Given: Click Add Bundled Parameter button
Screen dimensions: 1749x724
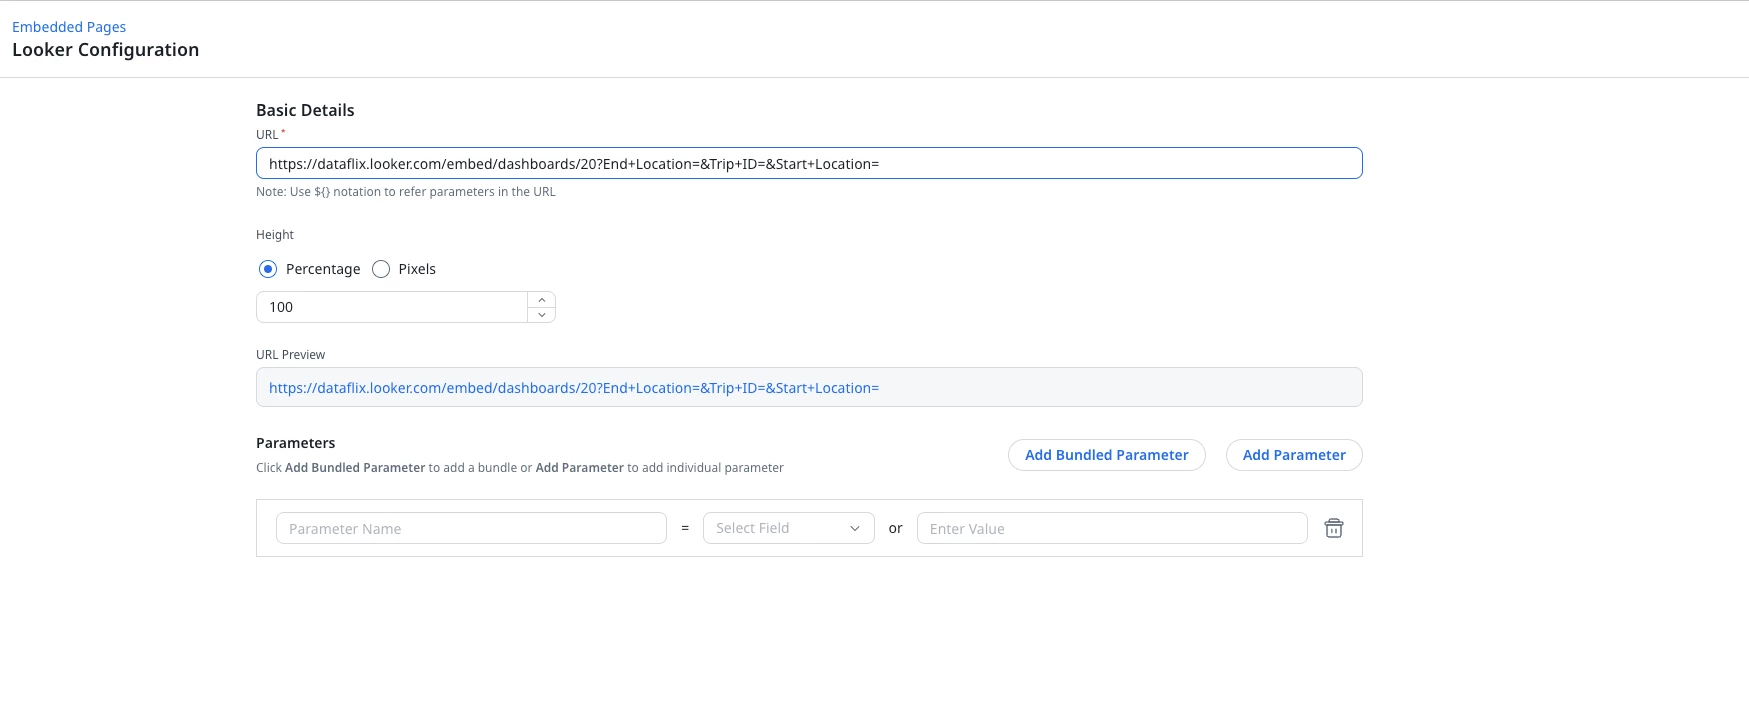Looking at the screenshot, I should coord(1107,455).
